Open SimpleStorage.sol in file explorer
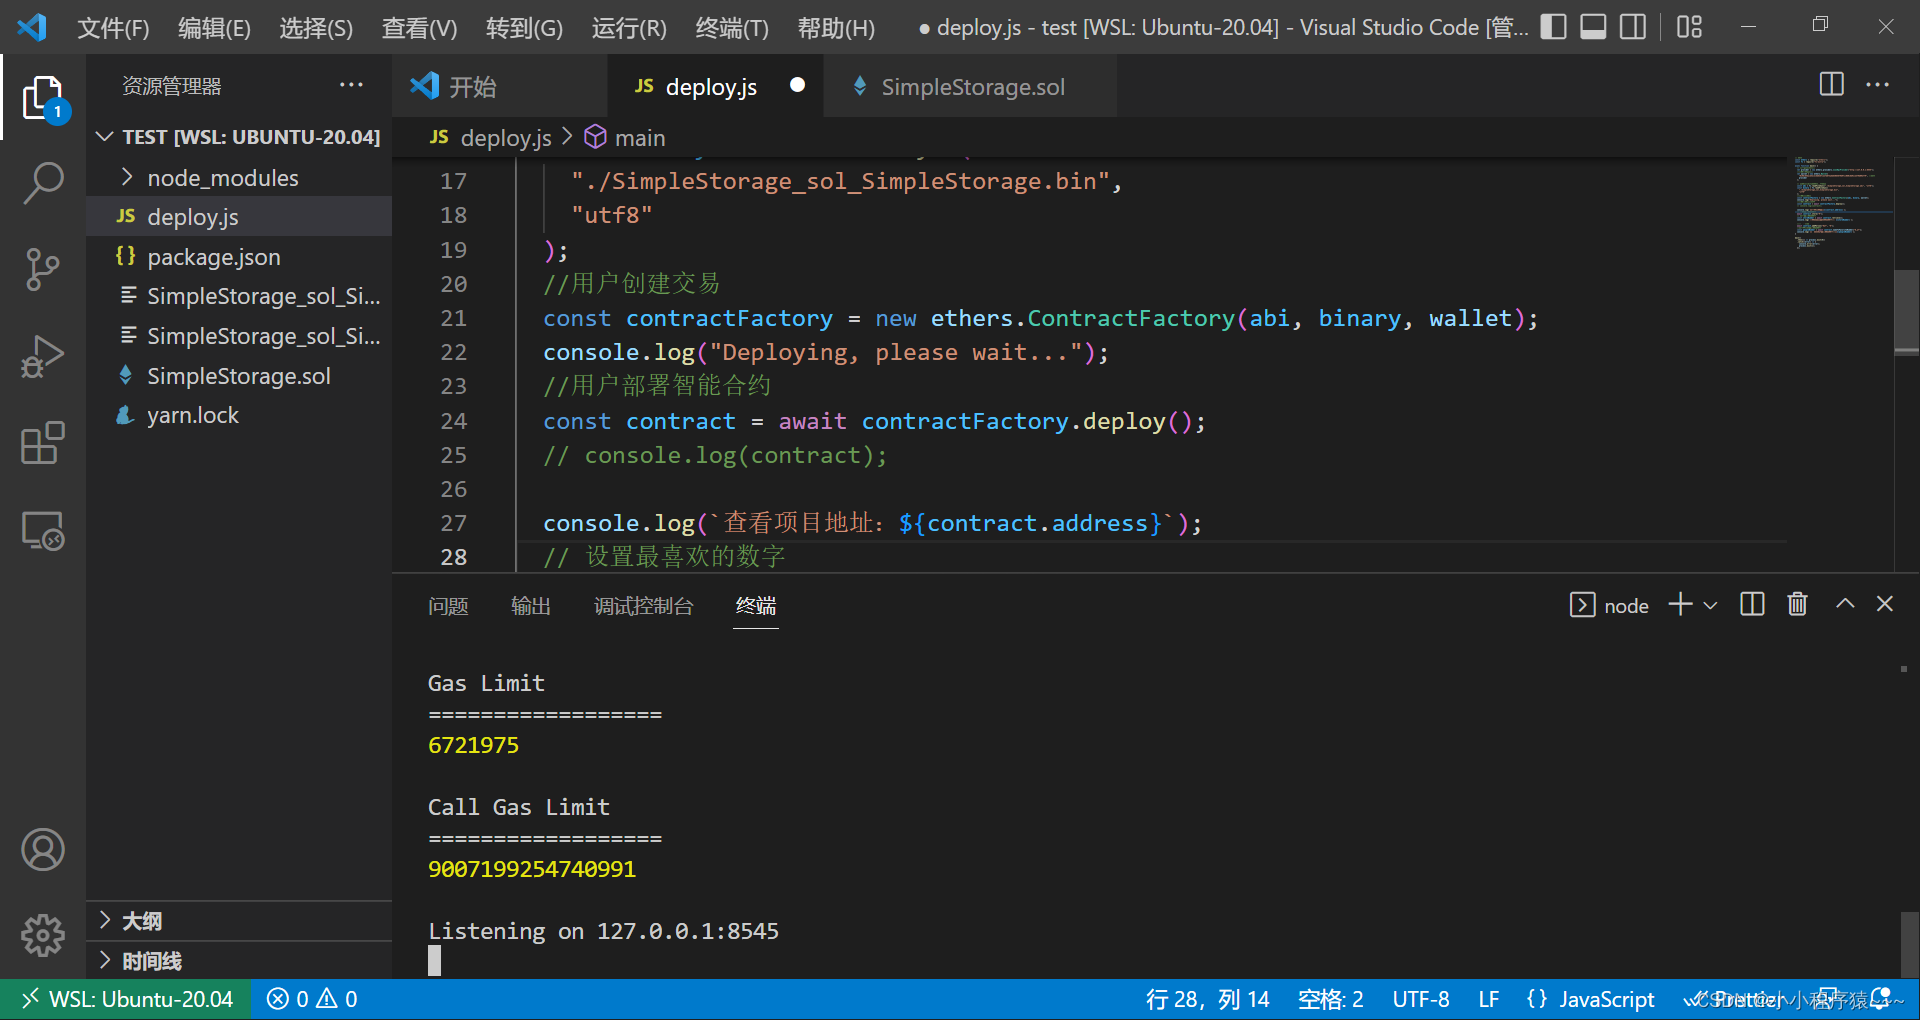The image size is (1920, 1020). point(239,376)
